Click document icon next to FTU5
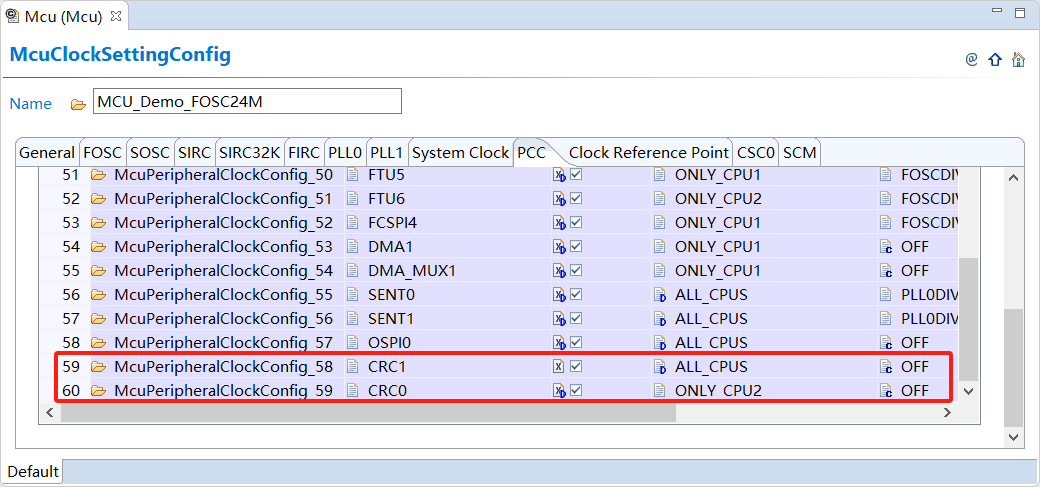The image size is (1040, 487). click(x=352, y=175)
